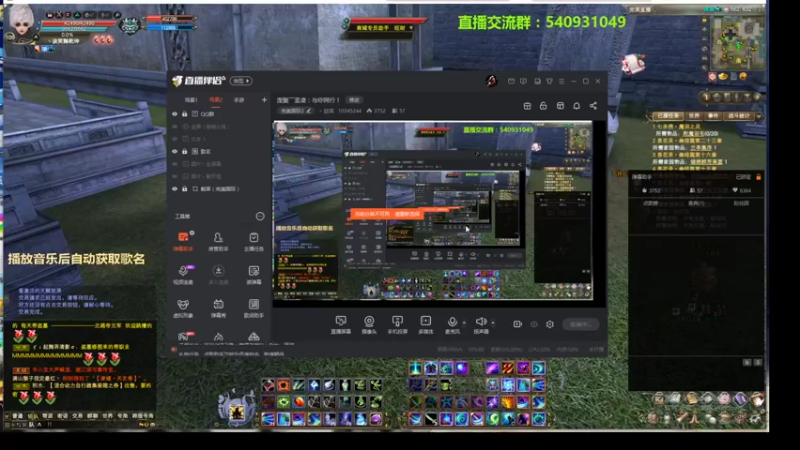Click the share icon above the preview
The image size is (800, 450).
[593, 106]
